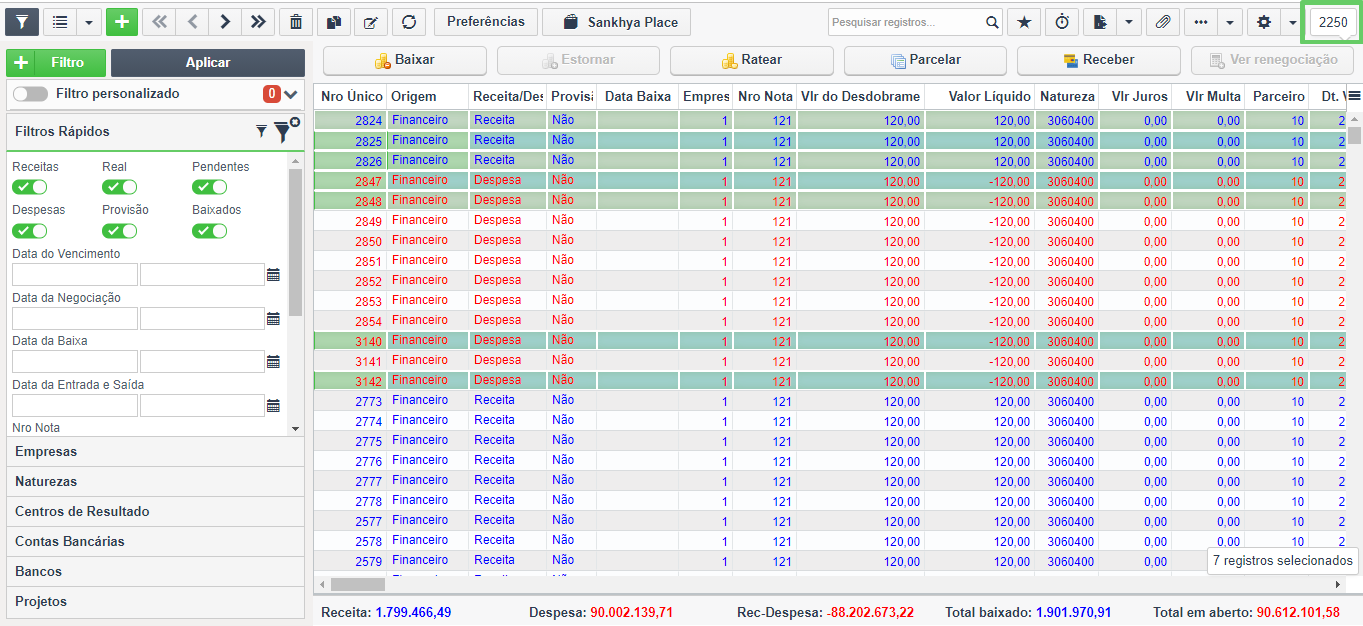Click the Baixar button

(x=405, y=60)
